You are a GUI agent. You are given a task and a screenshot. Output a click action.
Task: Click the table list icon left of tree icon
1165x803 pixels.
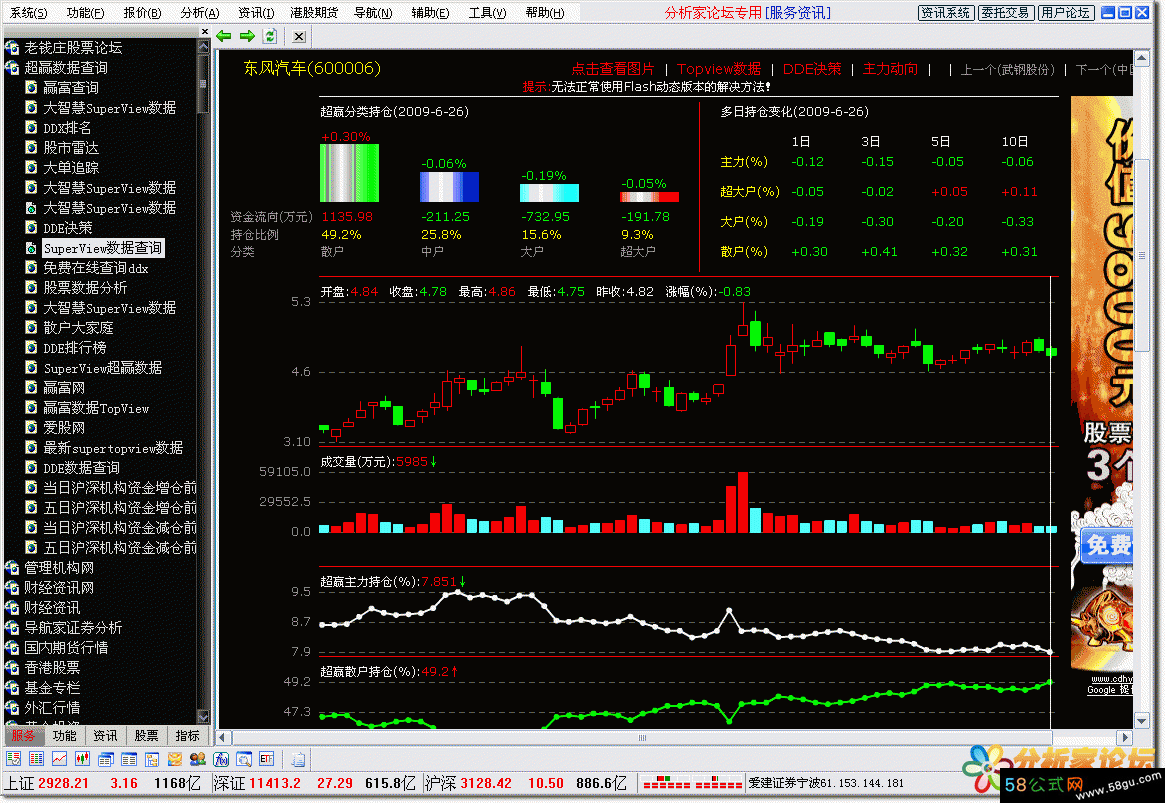point(129,759)
